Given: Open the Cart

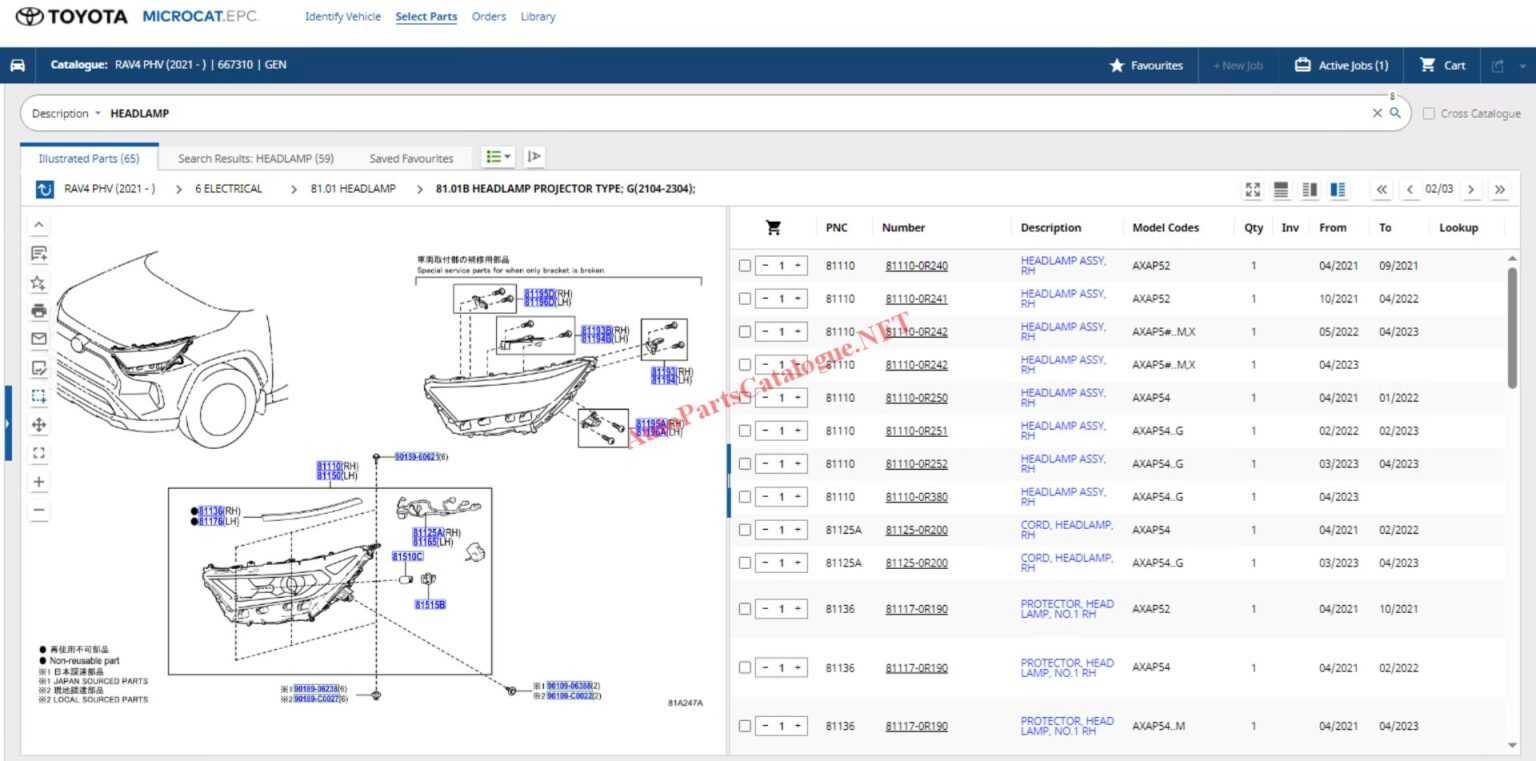Looking at the screenshot, I should pyautogui.click(x=1442, y=65).
